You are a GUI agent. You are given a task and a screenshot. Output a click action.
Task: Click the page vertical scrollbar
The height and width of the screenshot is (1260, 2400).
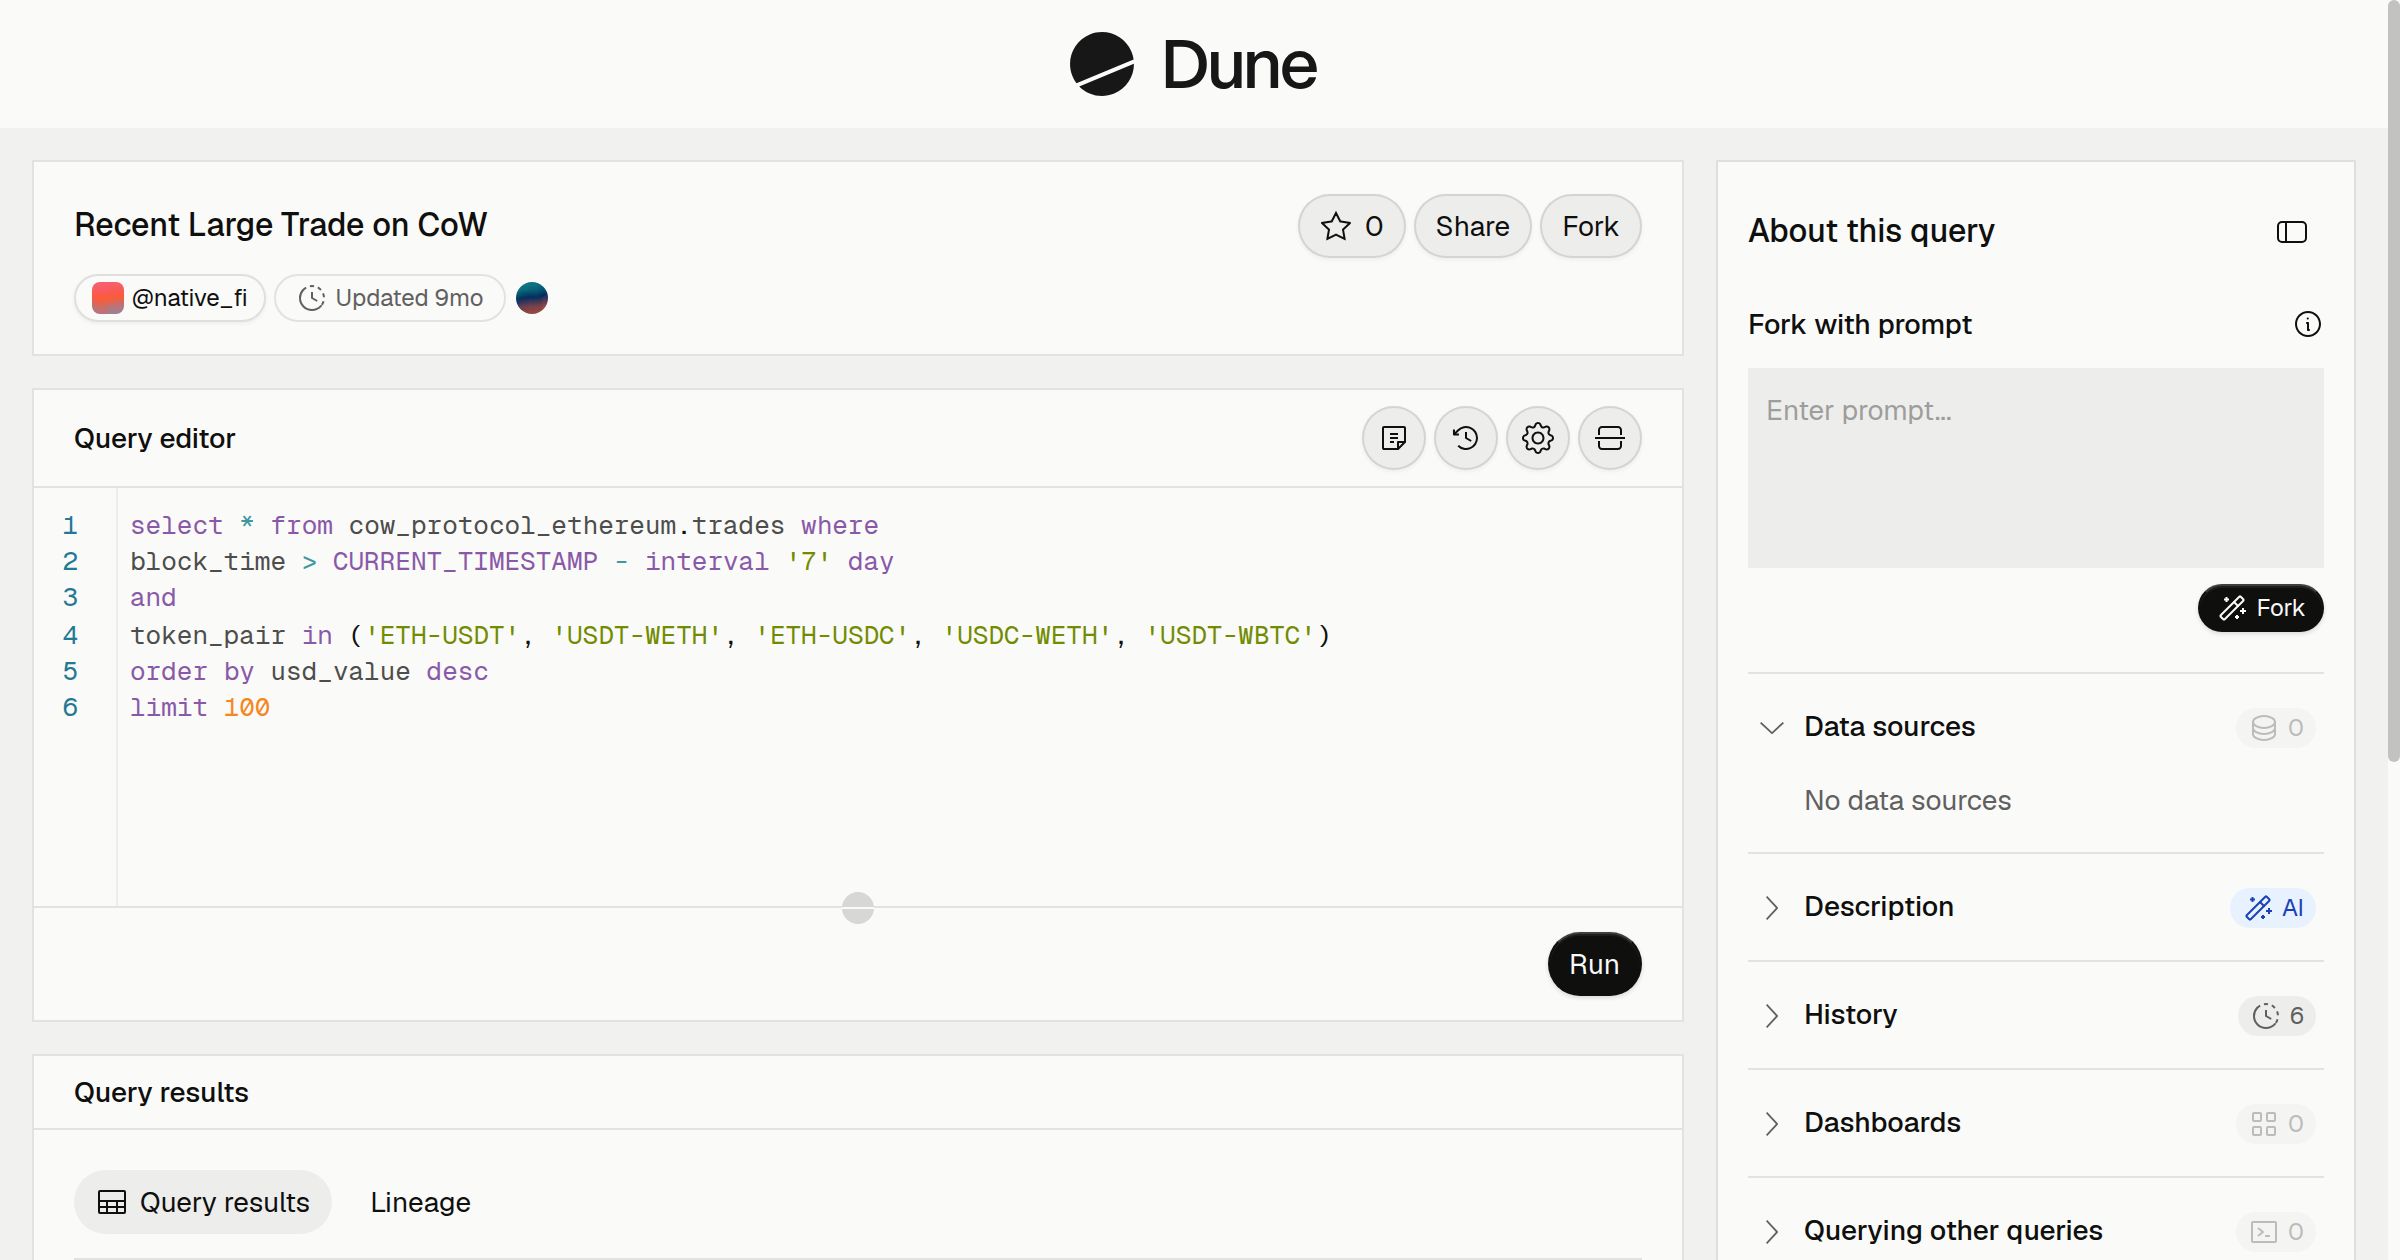(2393, 380)
